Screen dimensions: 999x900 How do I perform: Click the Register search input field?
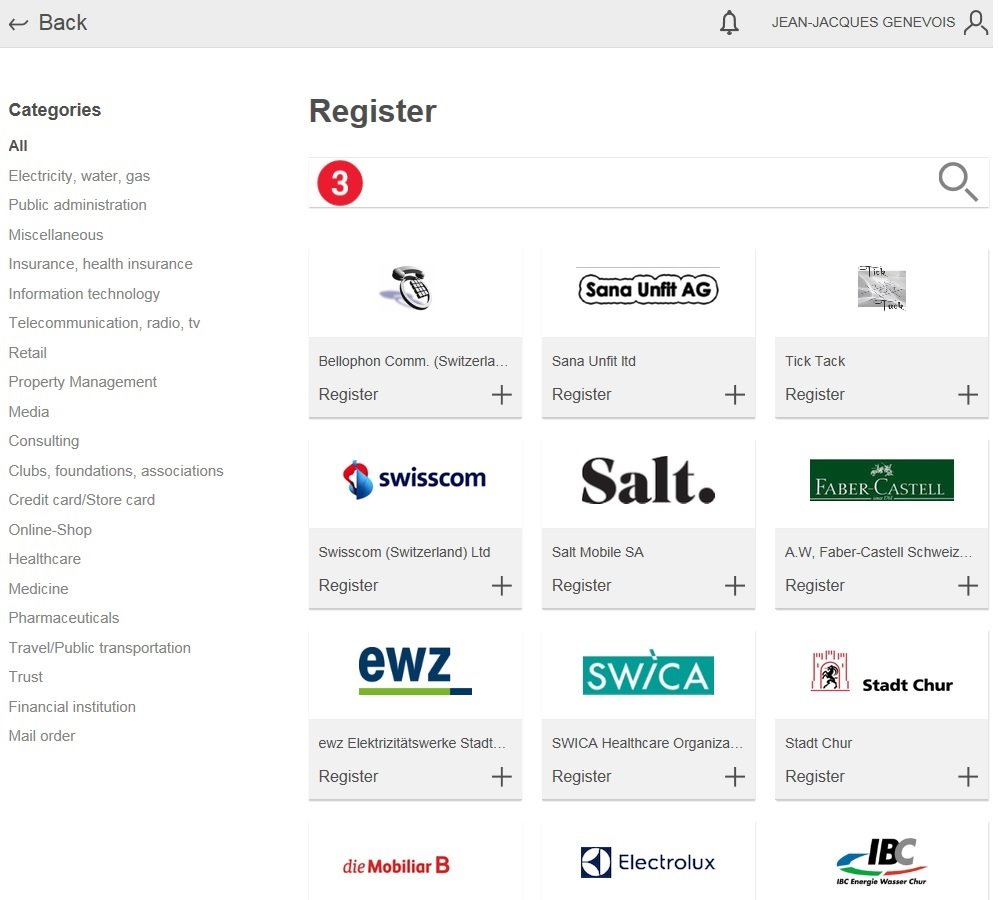649,183
